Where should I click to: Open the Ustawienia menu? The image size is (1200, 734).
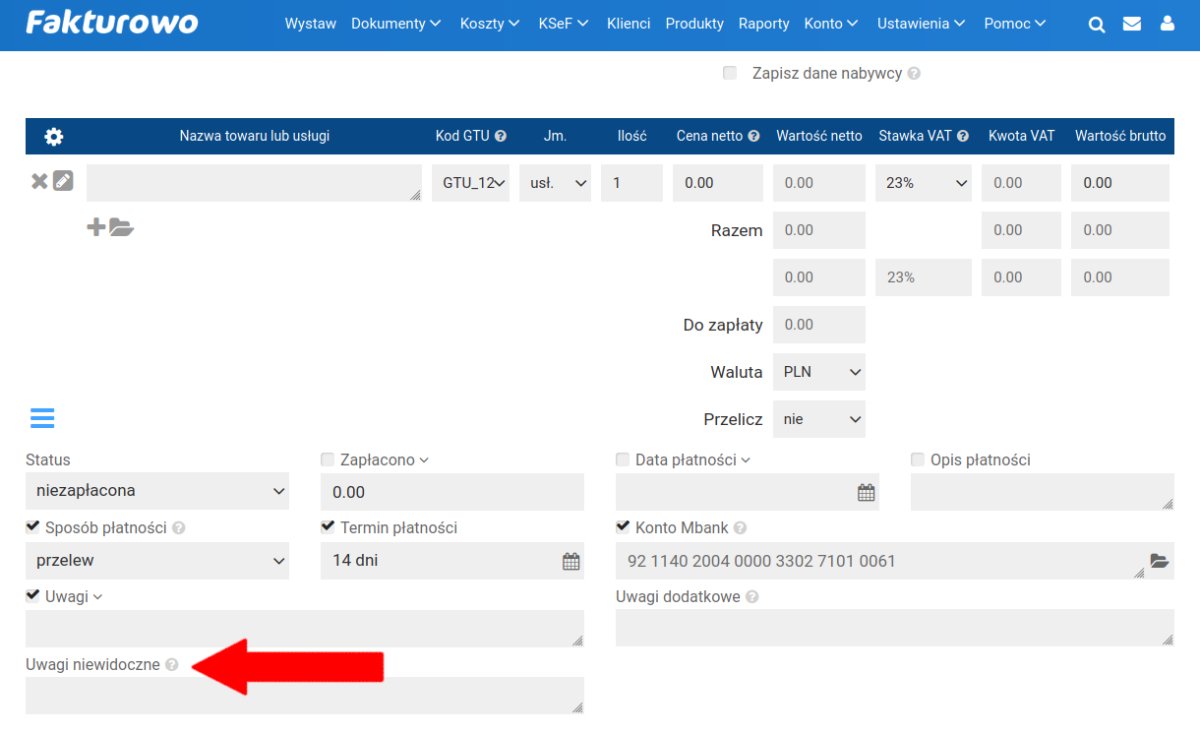point(920,24)
